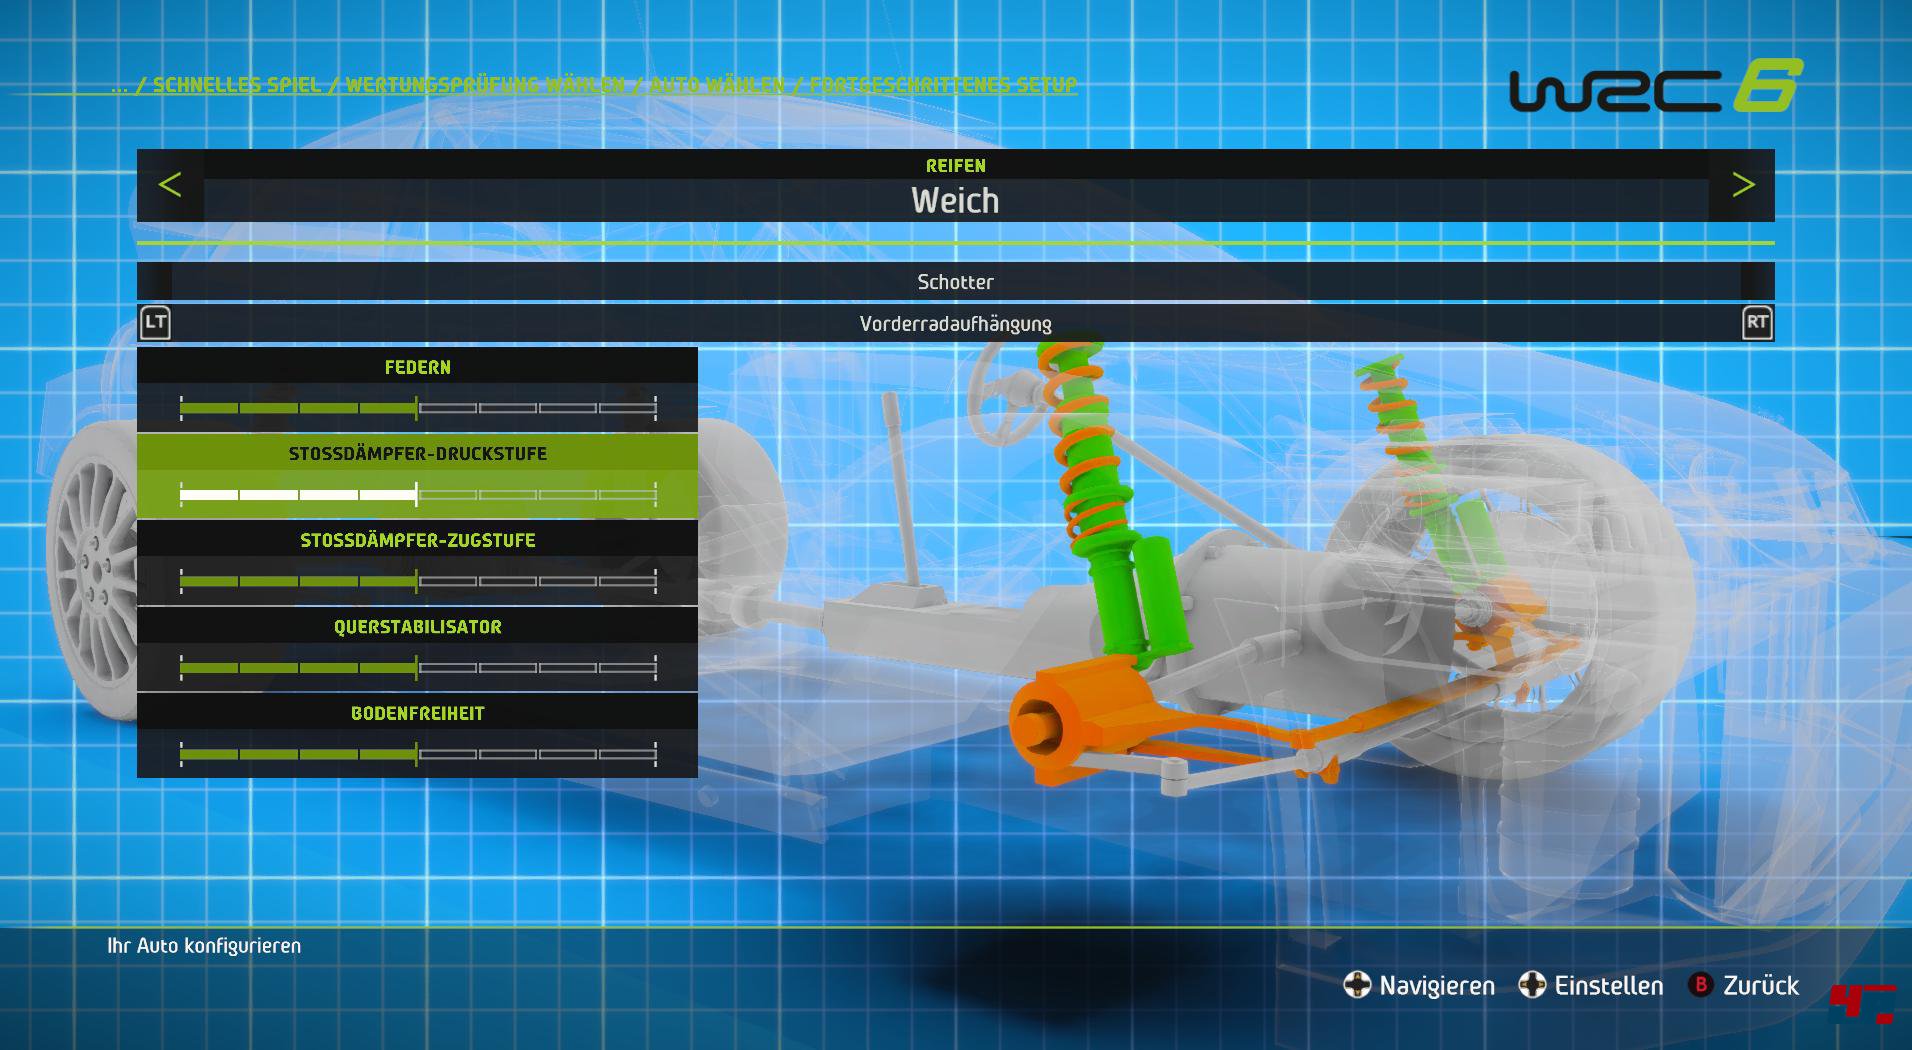Image resolution: width=1912 pixels, height=1050 pixels.
Task: Select the Schotter surface bar
Action: click(x=955, y=282)
